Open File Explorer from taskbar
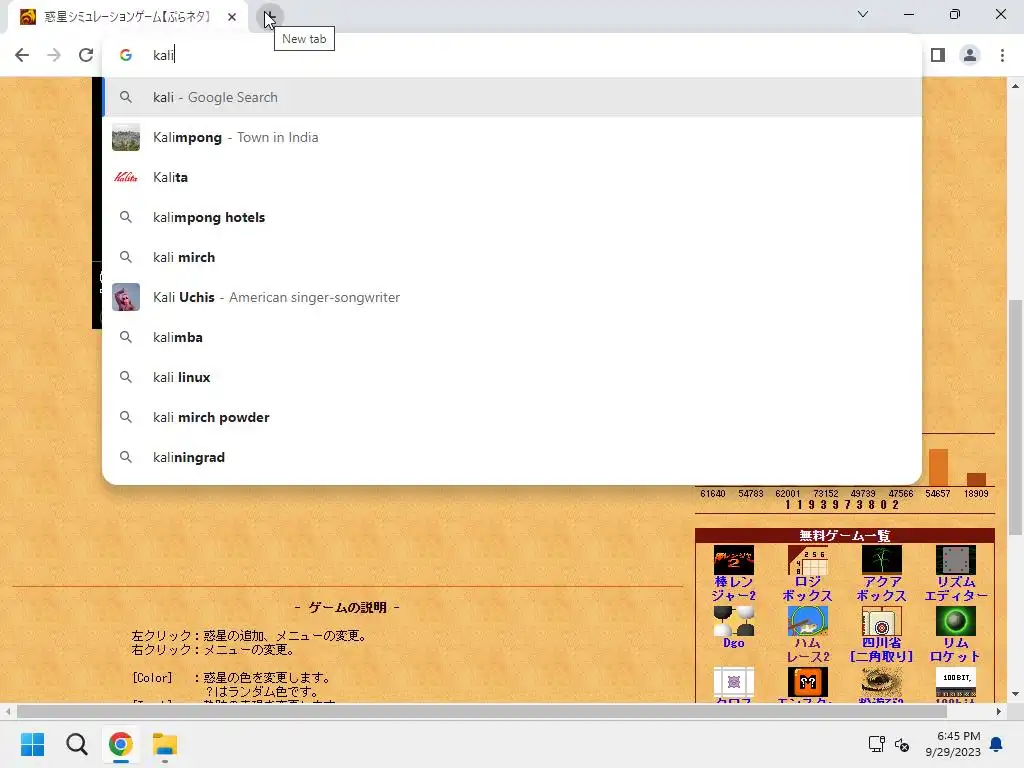This screenshot has height=768, width=1024. click(165, 744)
